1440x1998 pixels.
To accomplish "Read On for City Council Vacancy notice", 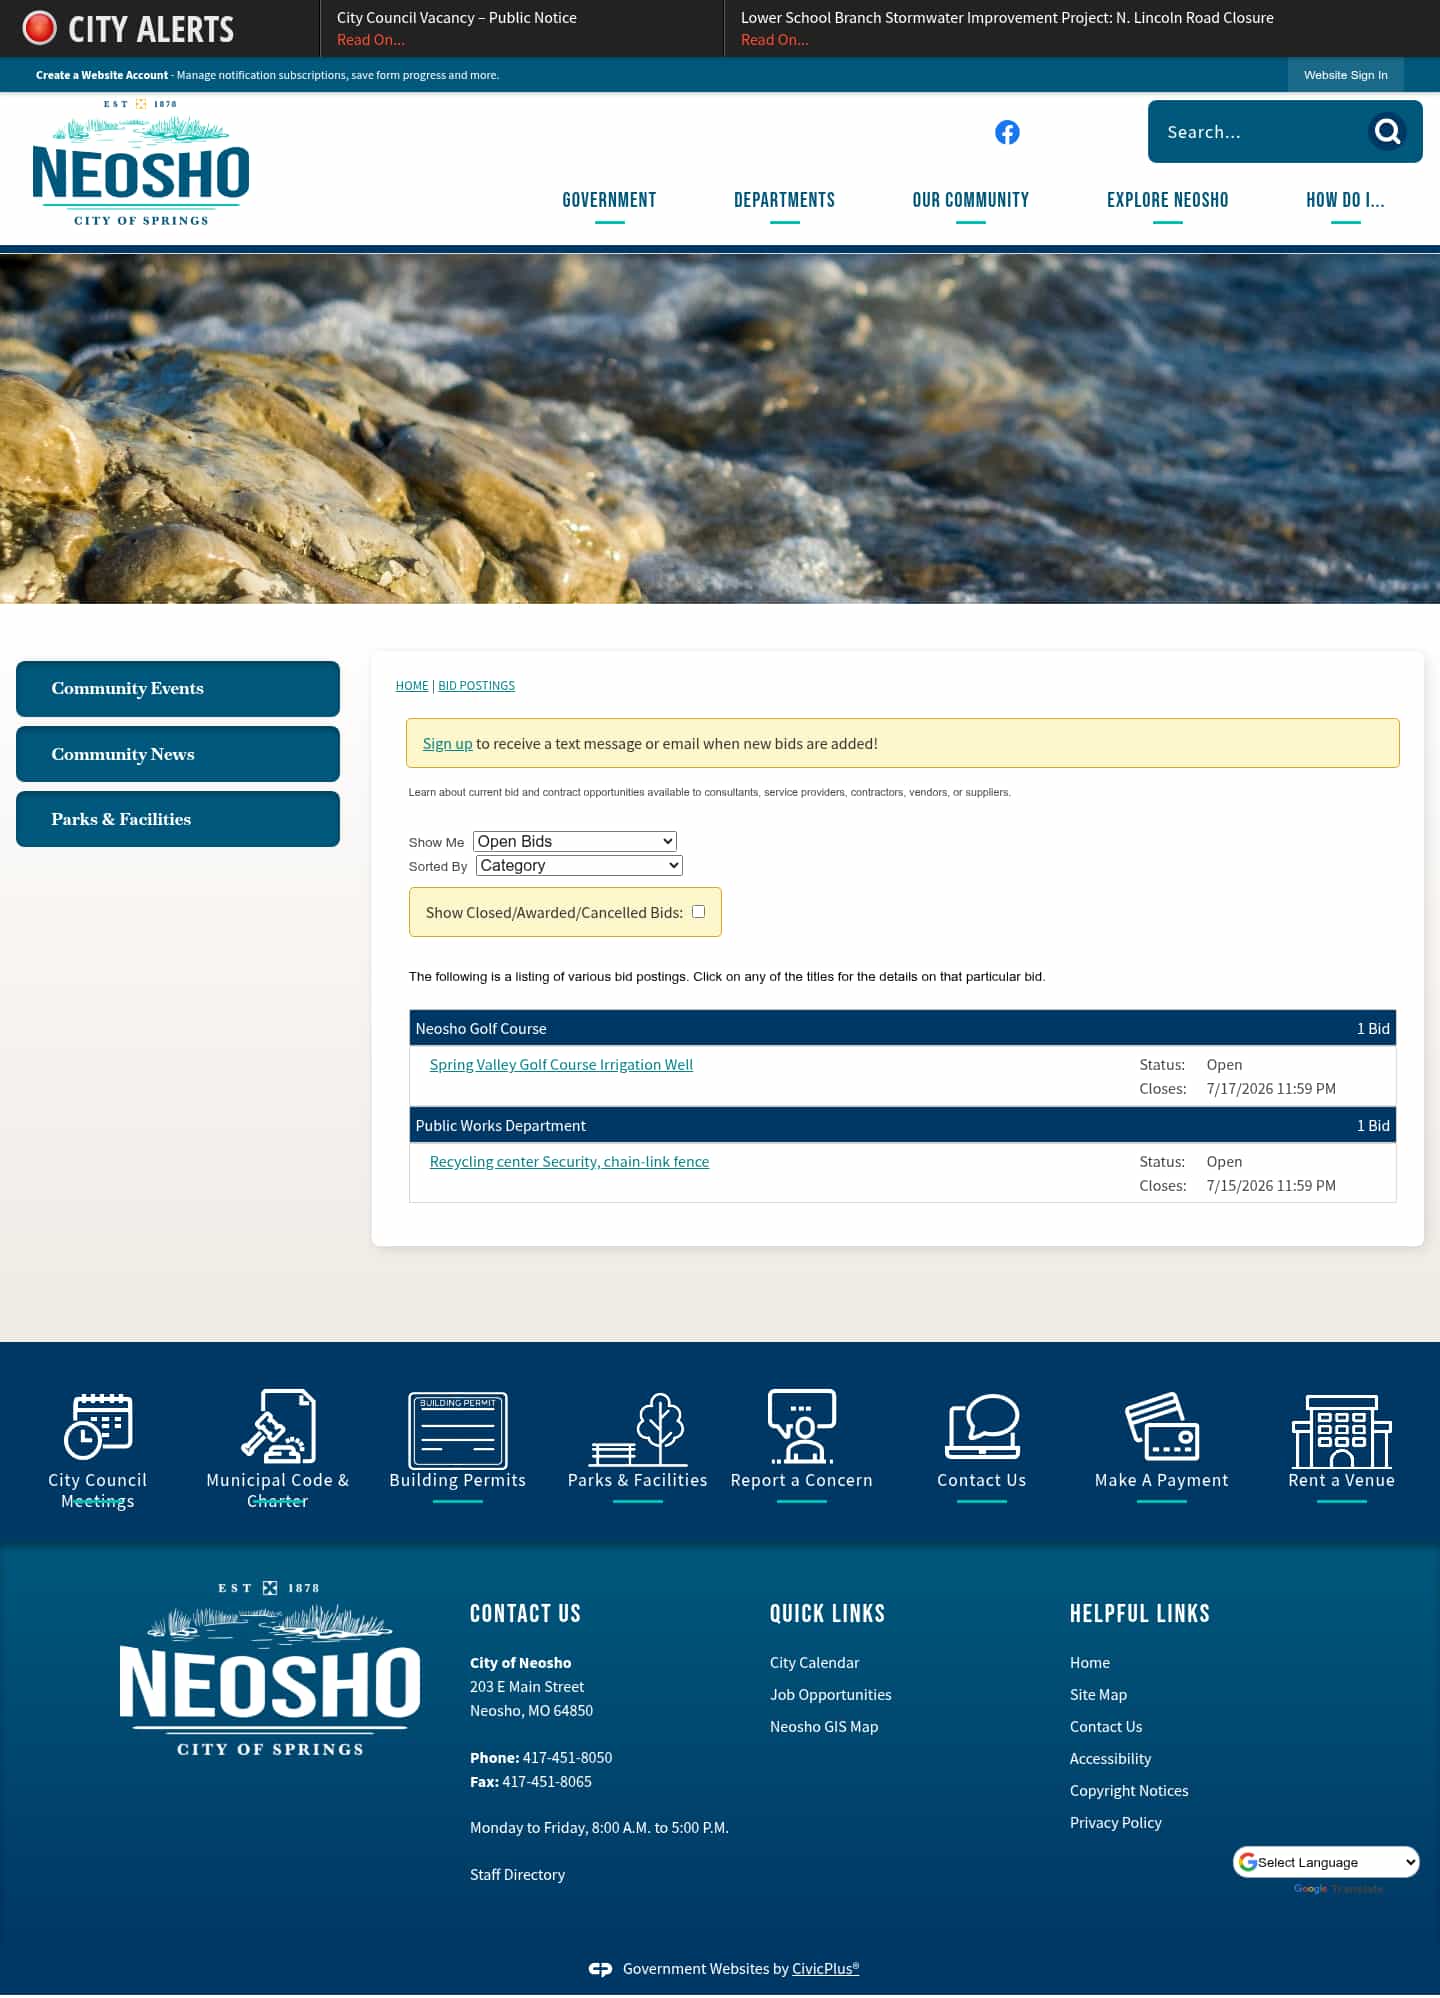I will click(x=371, y=40).
